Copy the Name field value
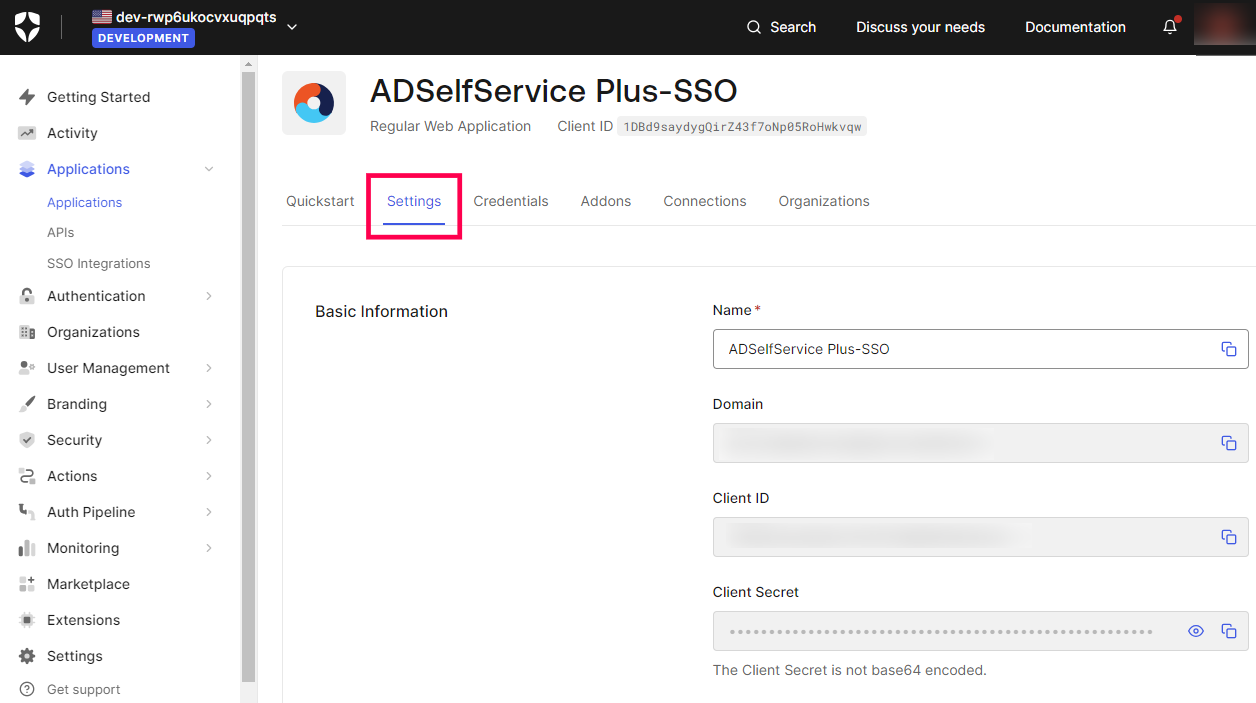Screen dimensions: 1256x703 [x=1228, y=349]
